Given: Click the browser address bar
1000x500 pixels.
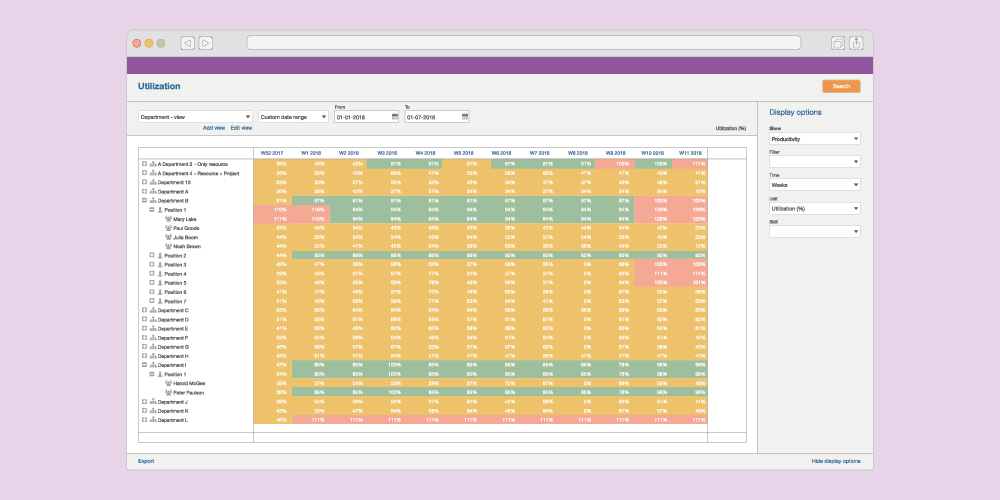Looking at the screenshot, I should click(x=523, y=43).
